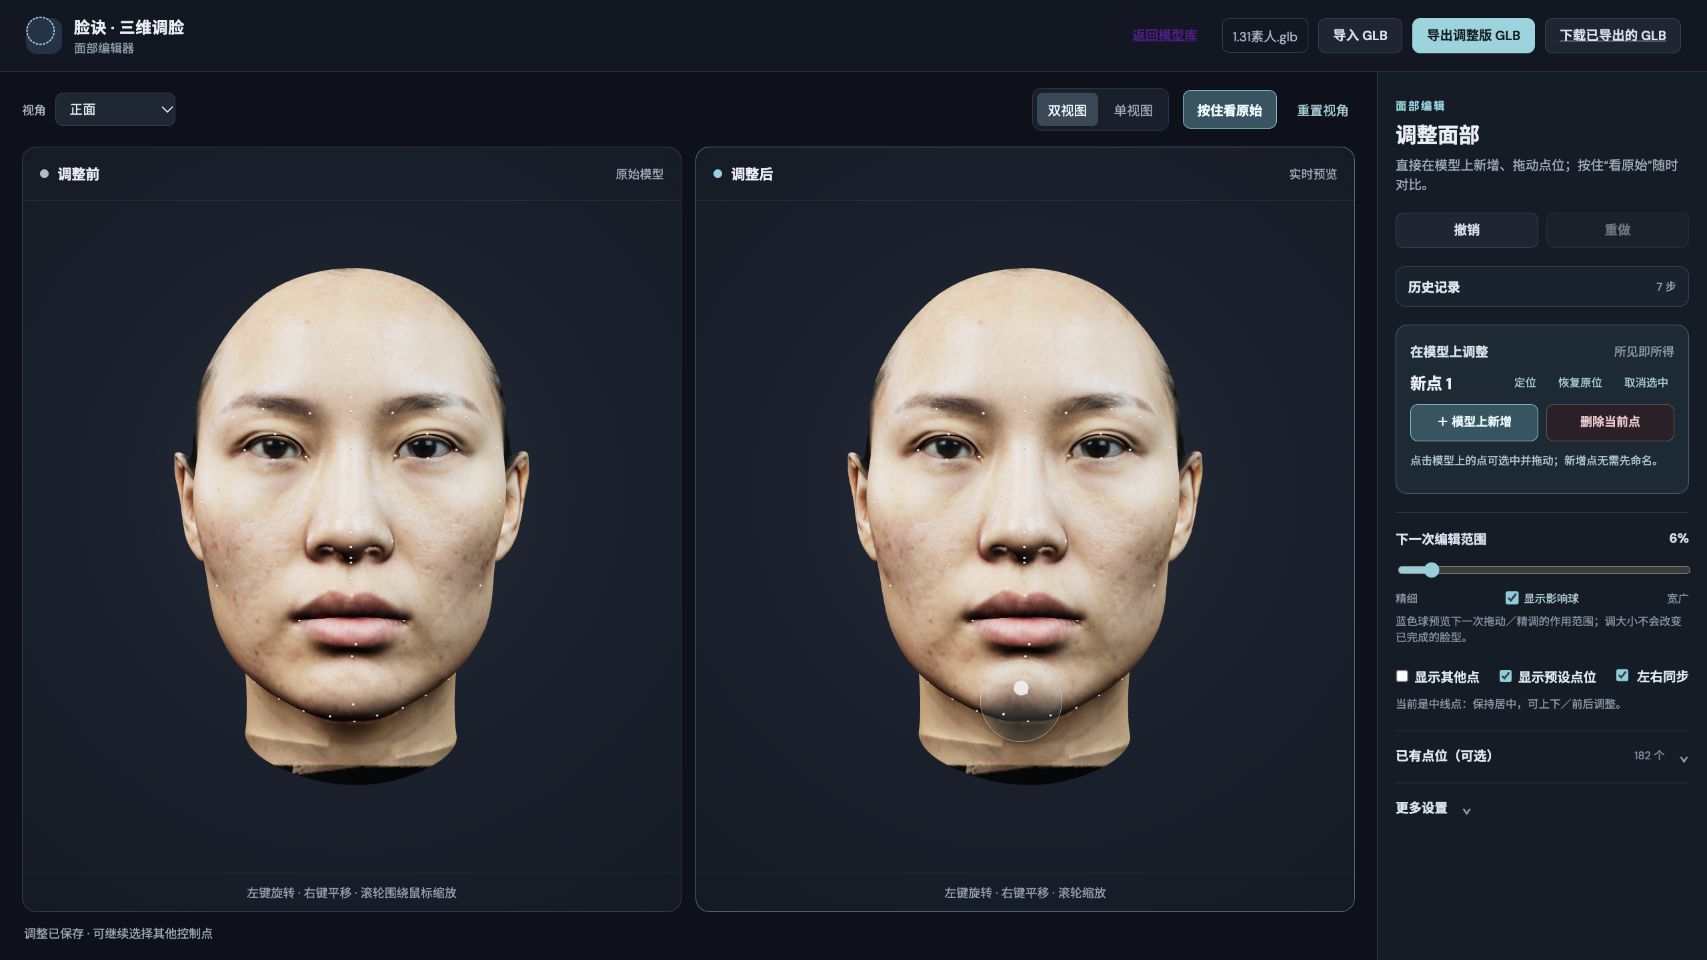Click 恢复原位 to restore the position
The image size is (1707, 960).
click(x=1579, y=383)
